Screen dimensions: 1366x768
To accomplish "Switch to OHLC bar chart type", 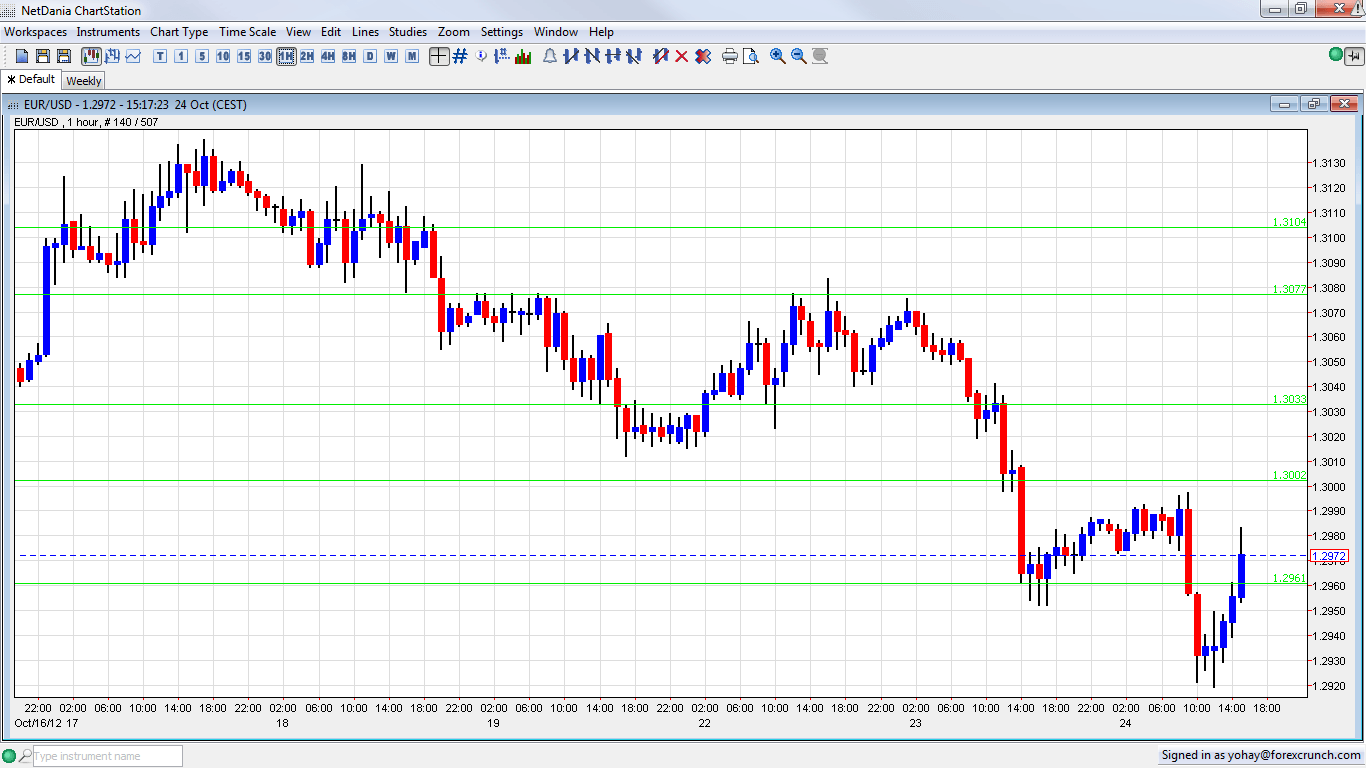I will click(x=112, y=56).
